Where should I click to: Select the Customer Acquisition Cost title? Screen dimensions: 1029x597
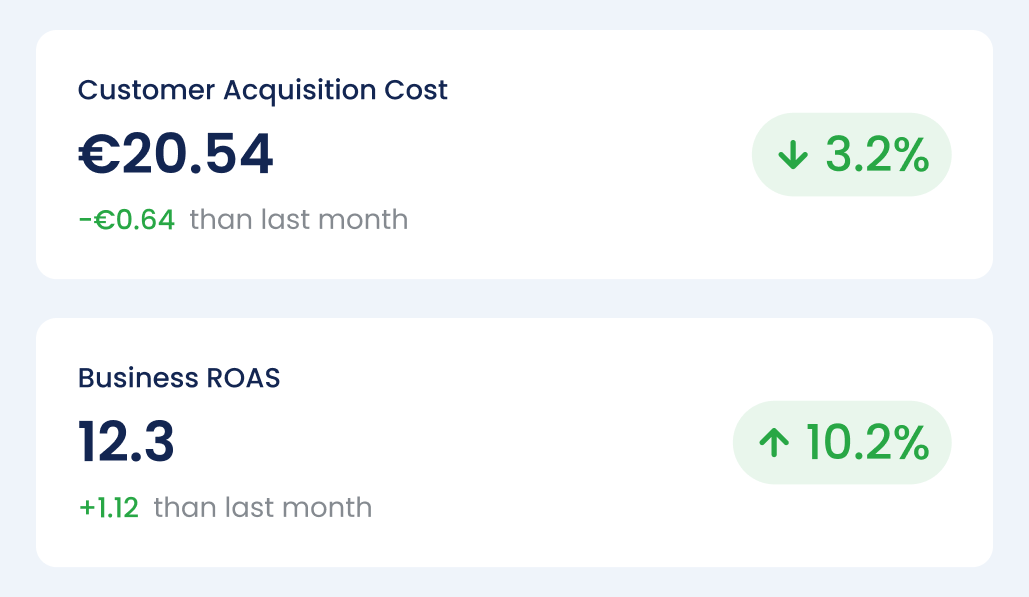263,90
